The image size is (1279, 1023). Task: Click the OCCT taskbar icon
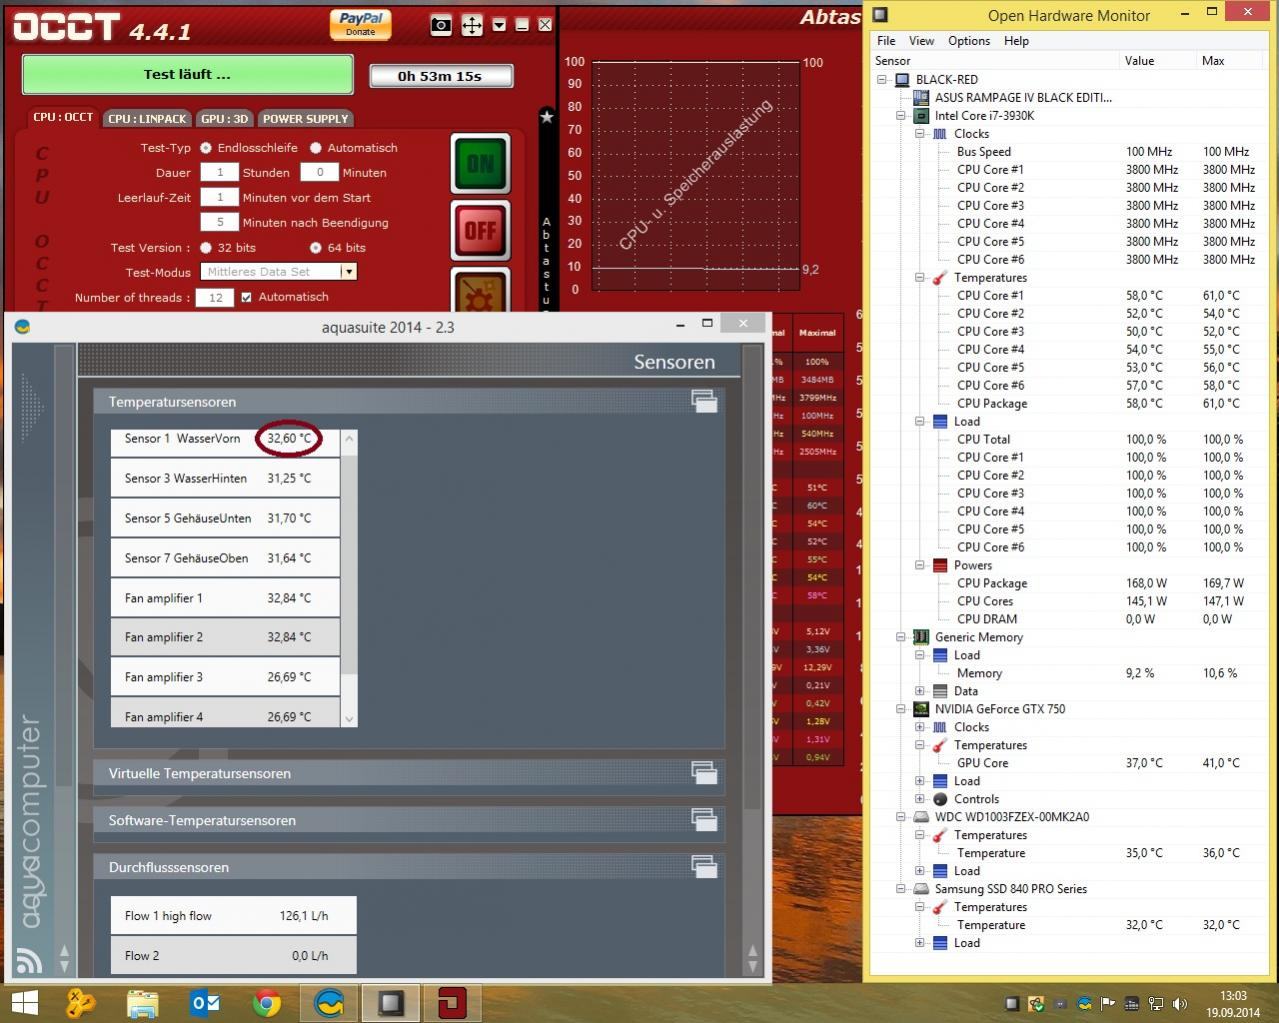tap(453, 1003)
